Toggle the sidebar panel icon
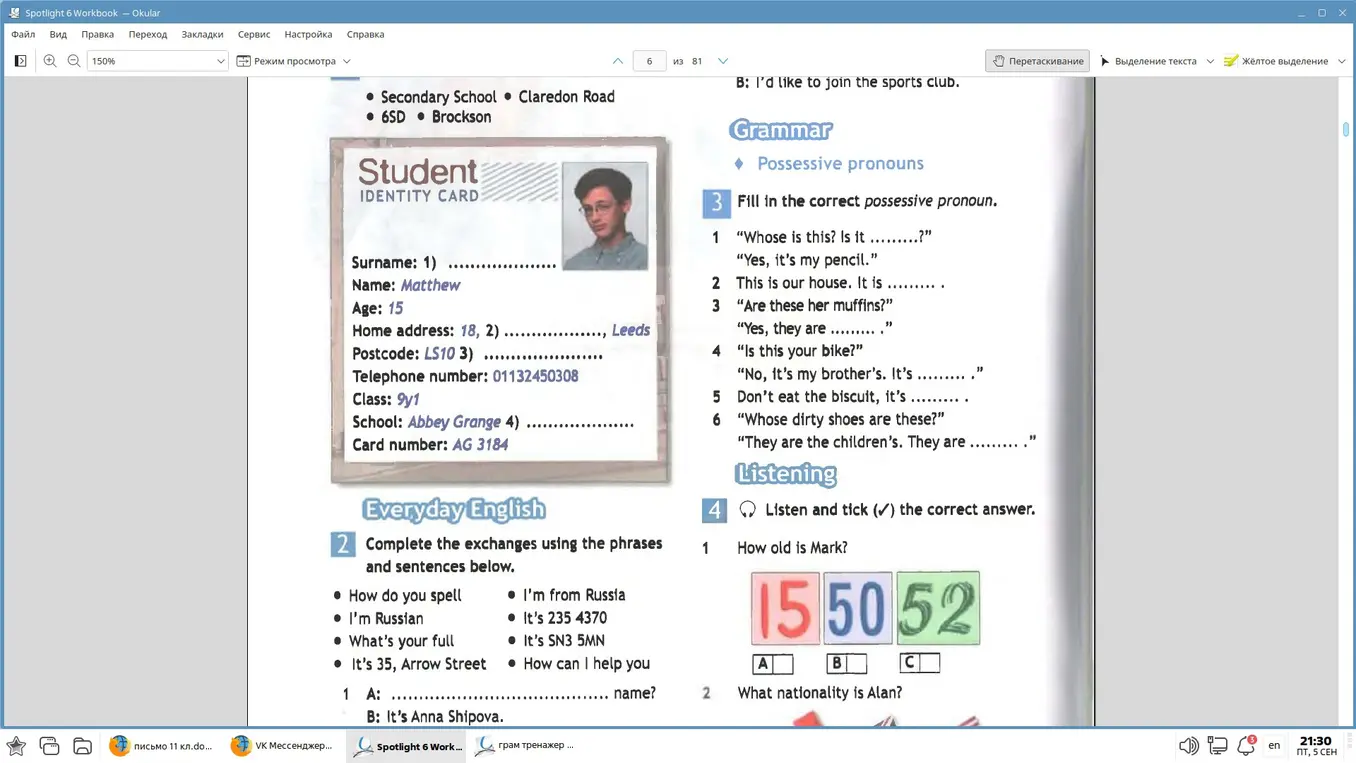Screen dimensions: 1356x763 (x=20, y=61)
